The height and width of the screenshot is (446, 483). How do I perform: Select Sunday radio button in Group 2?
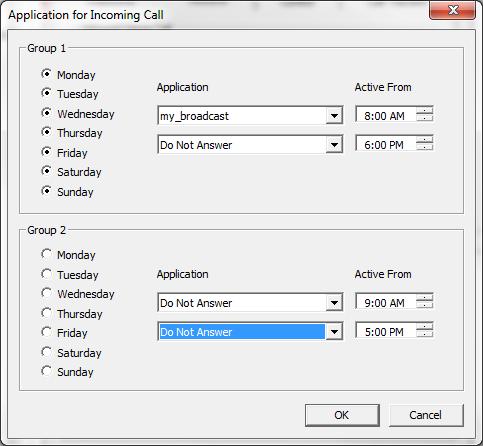coord(47,371)
